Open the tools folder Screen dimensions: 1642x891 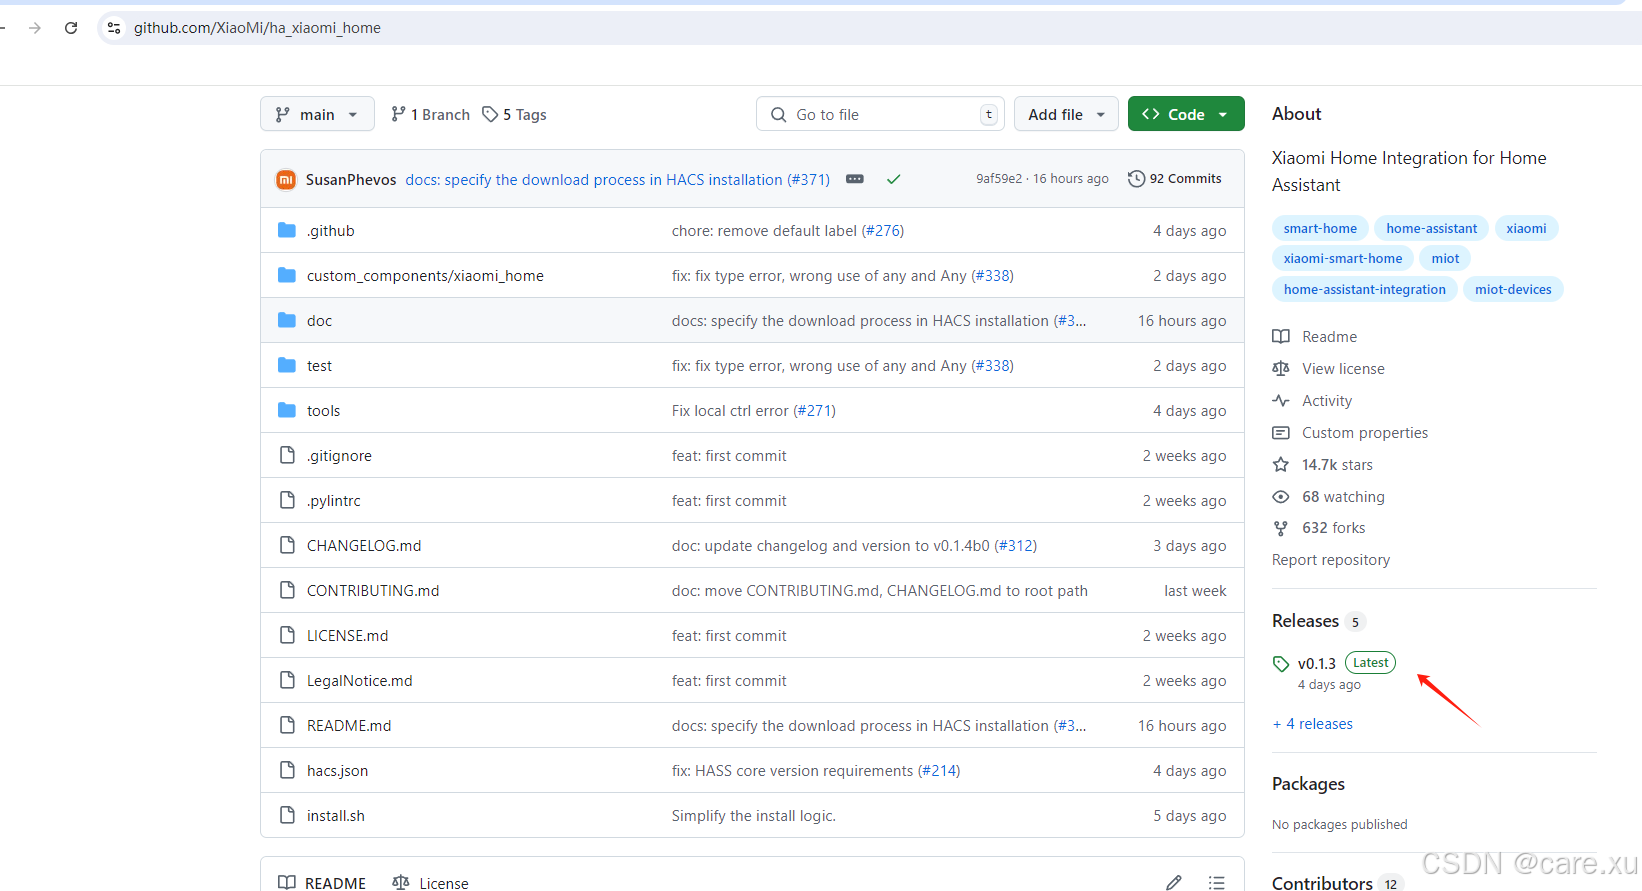coord(323,410)
